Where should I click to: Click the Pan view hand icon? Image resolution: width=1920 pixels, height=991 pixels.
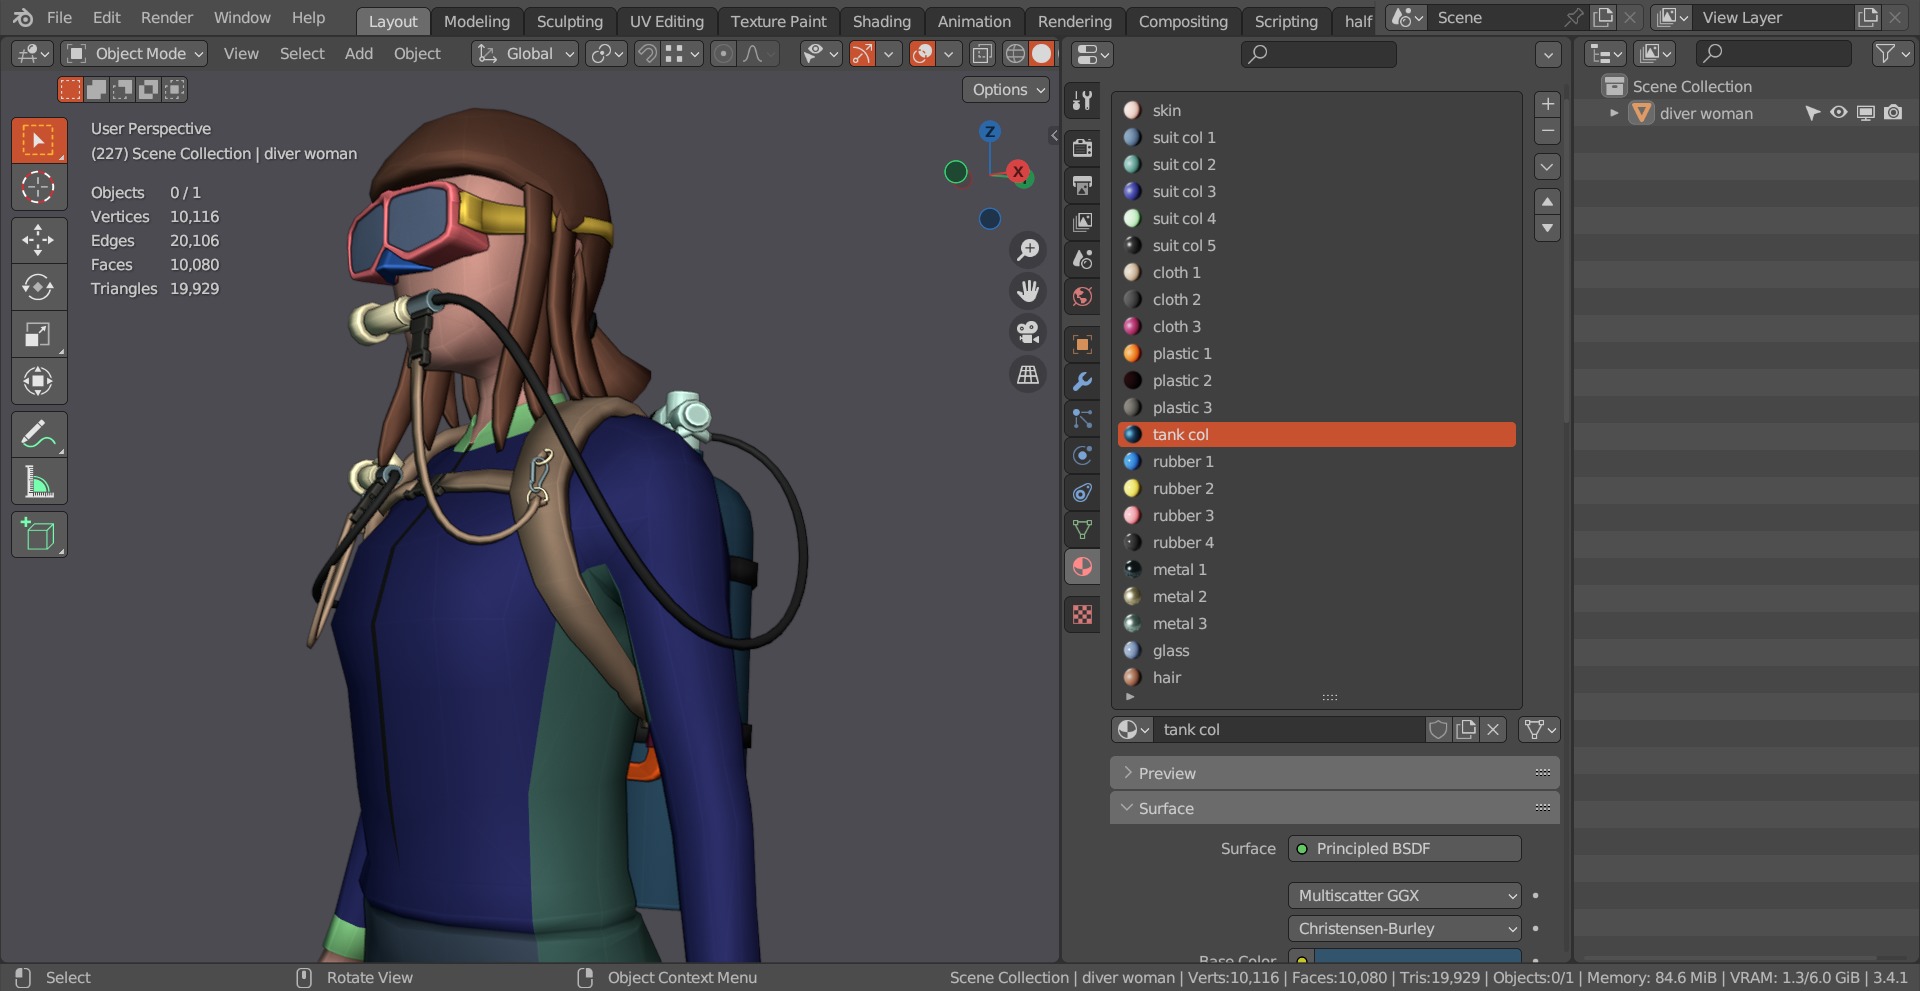pos(1027,291)
